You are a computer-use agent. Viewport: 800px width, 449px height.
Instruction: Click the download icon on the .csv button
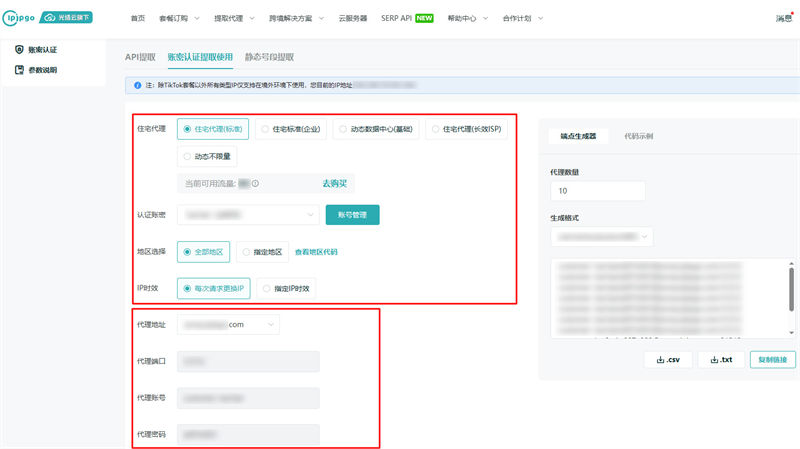tap(660, 360)
